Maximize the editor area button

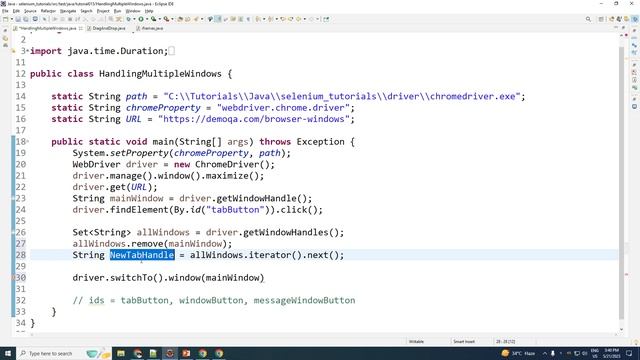tap(623, 28)
